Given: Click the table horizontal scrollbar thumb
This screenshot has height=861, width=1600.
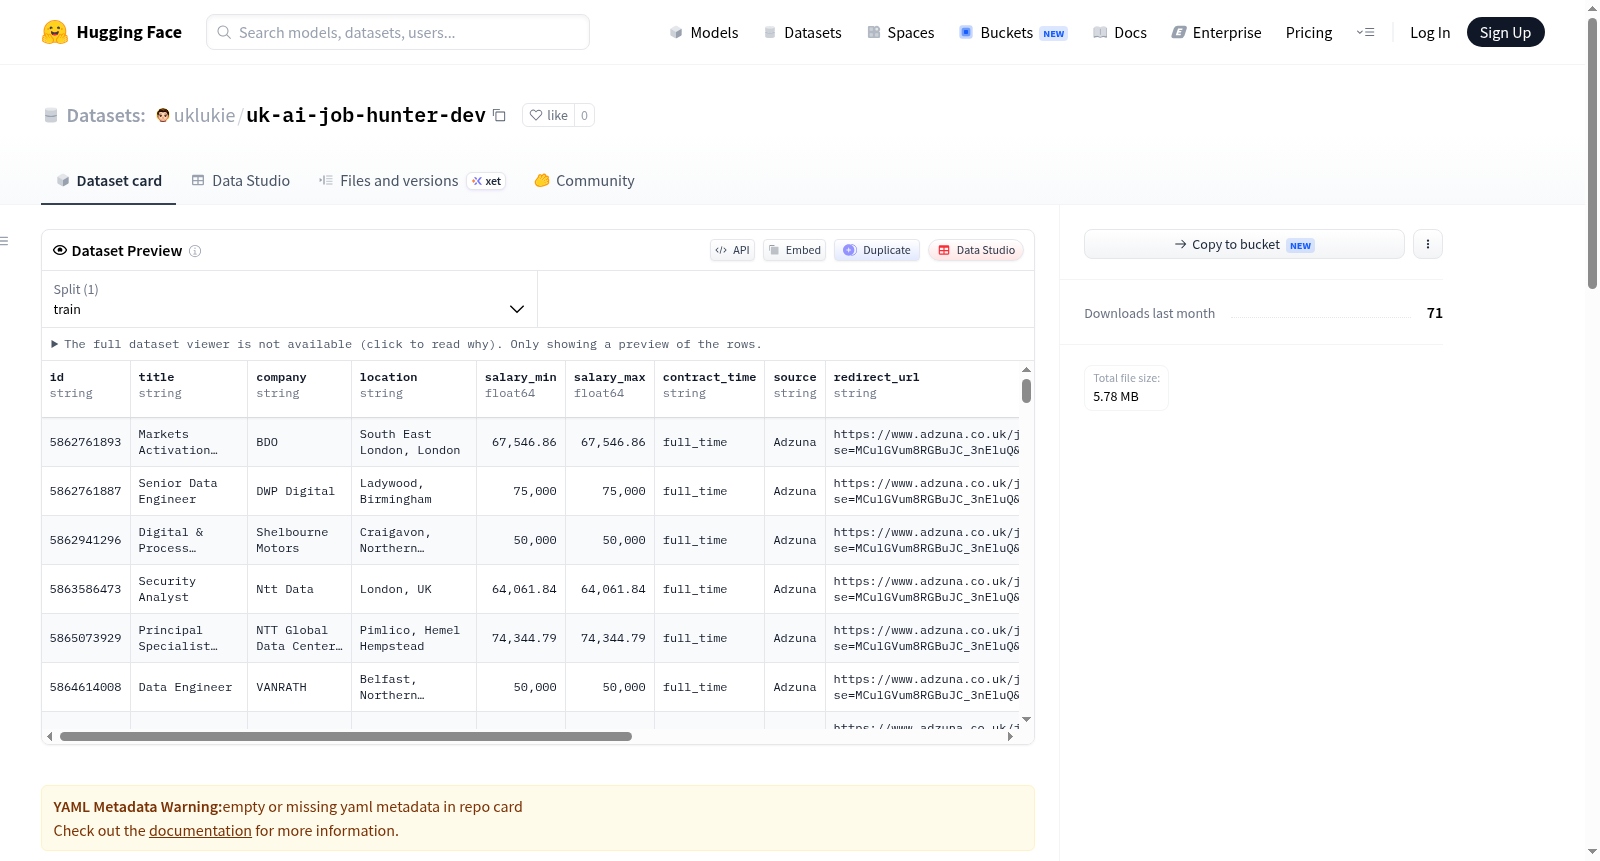Looking at the screenshot, I should (x=346, y=737).
